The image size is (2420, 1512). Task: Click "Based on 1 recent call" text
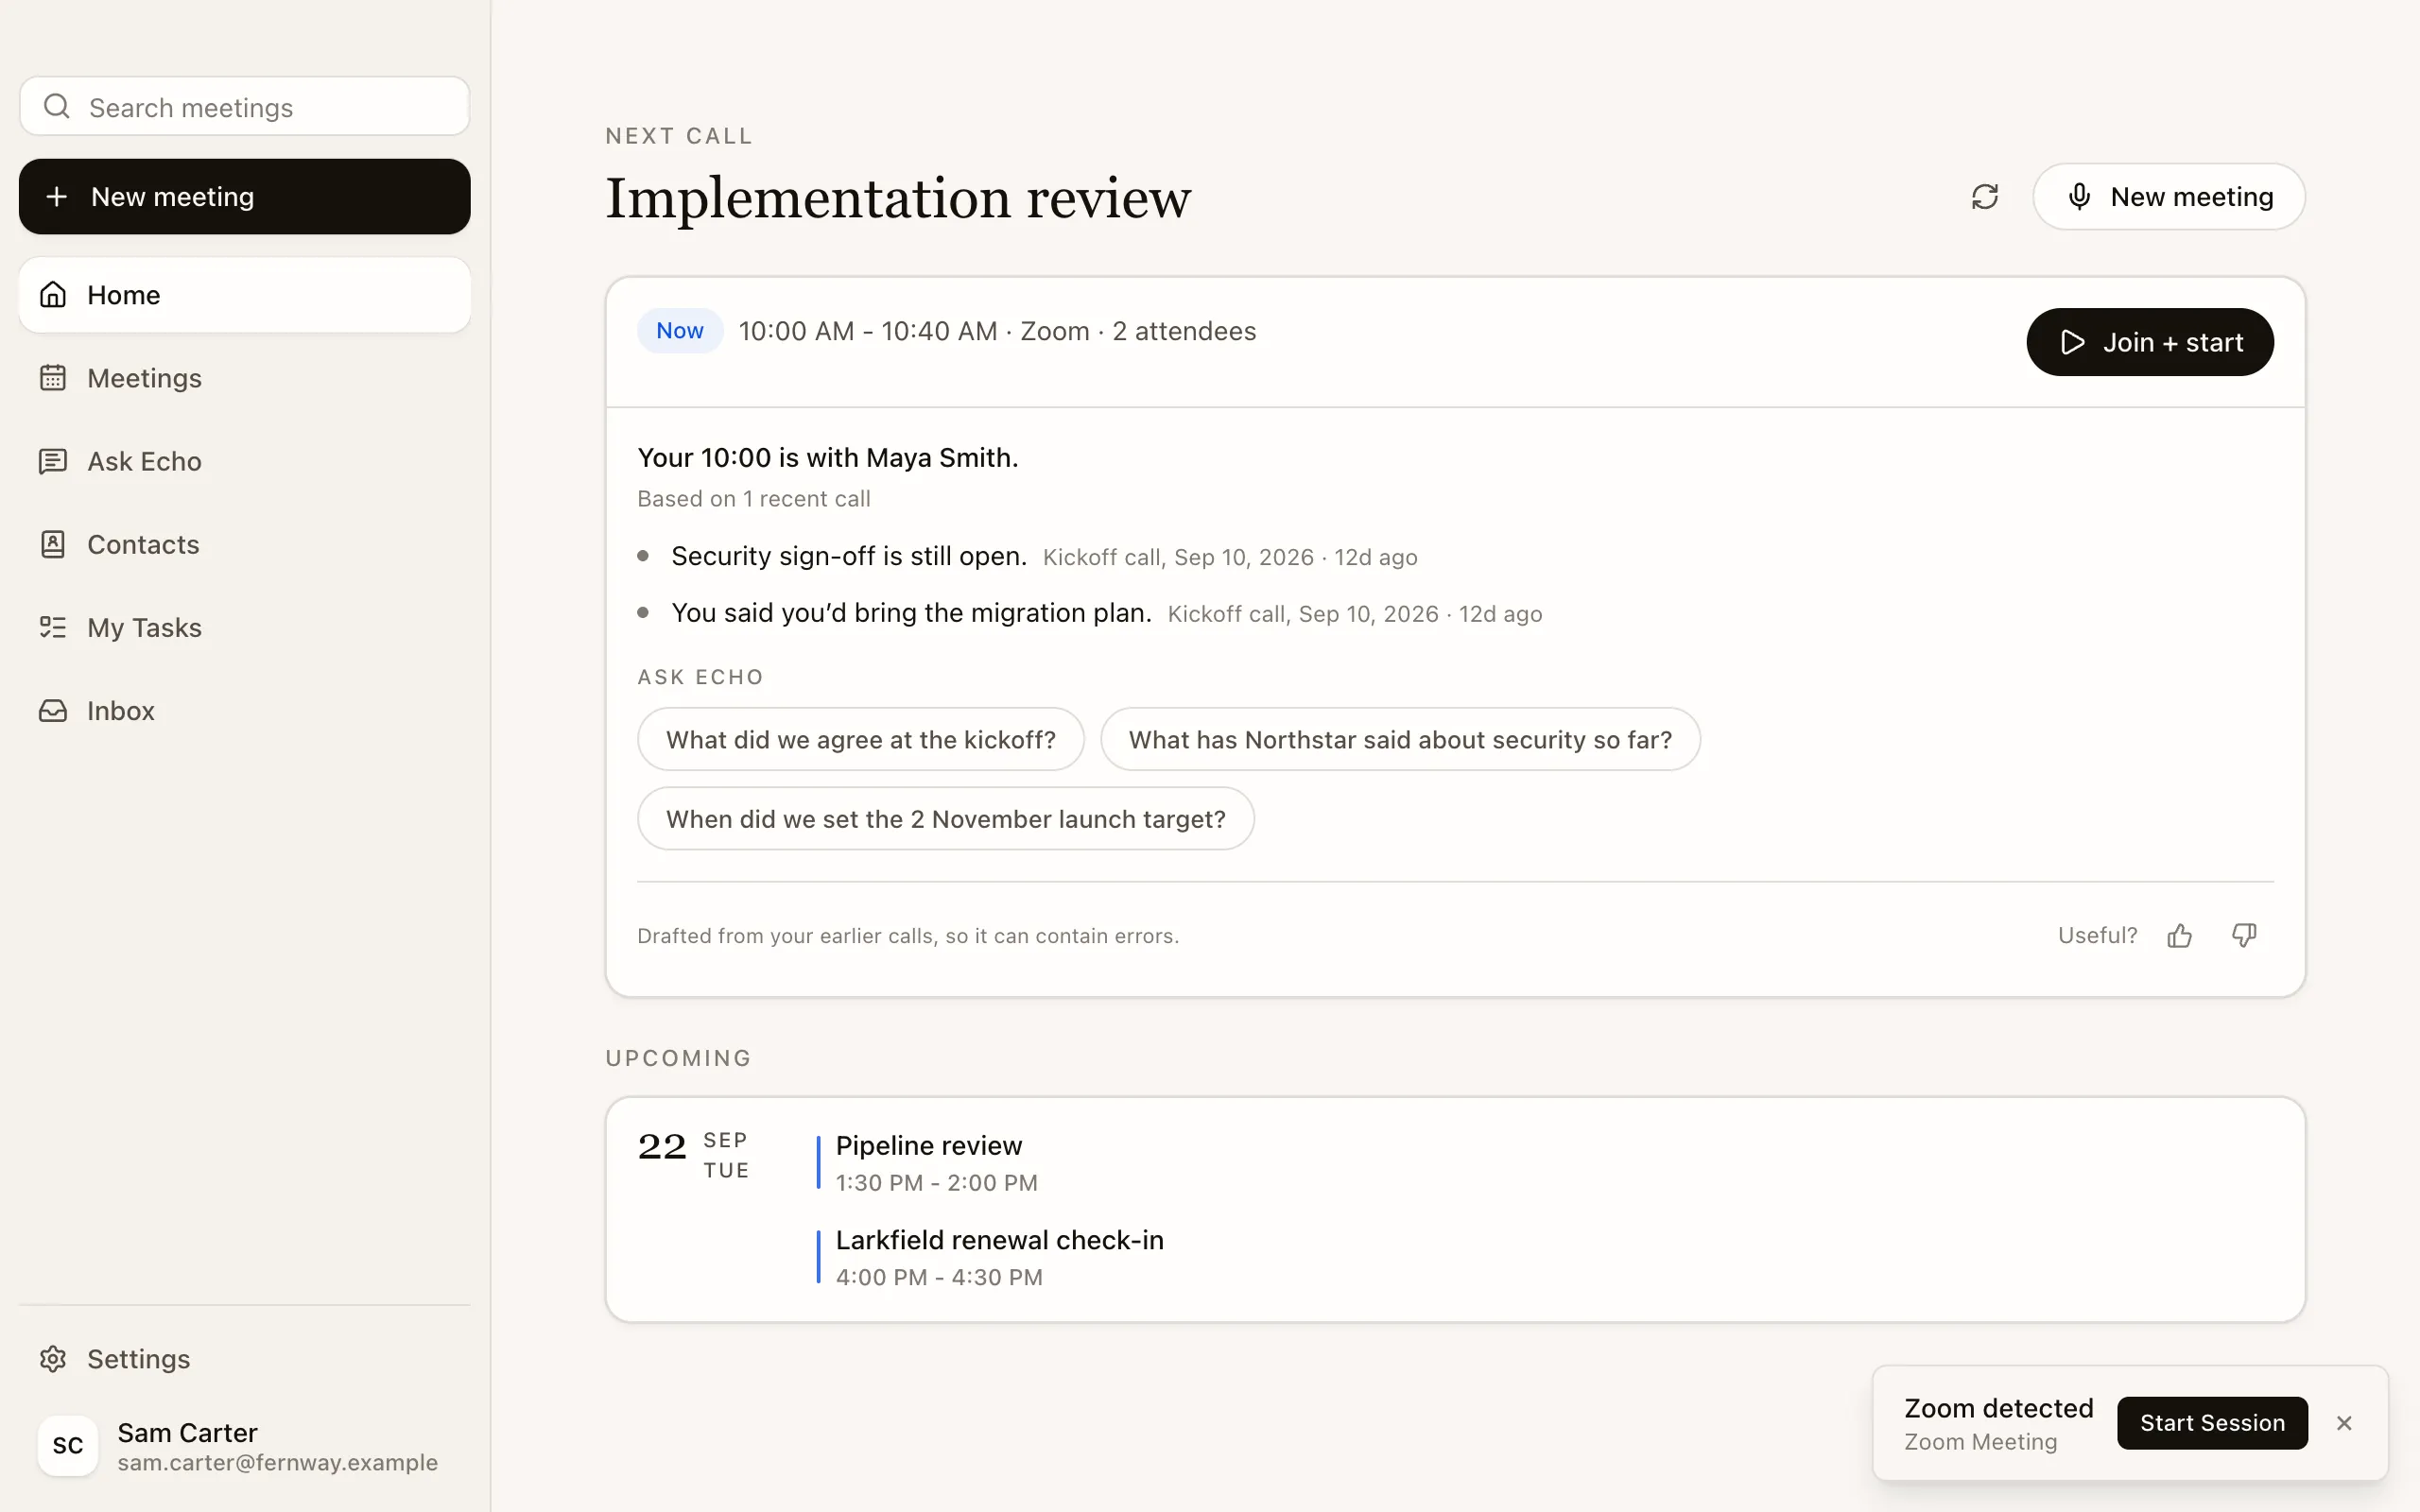(x=754, y=498)
